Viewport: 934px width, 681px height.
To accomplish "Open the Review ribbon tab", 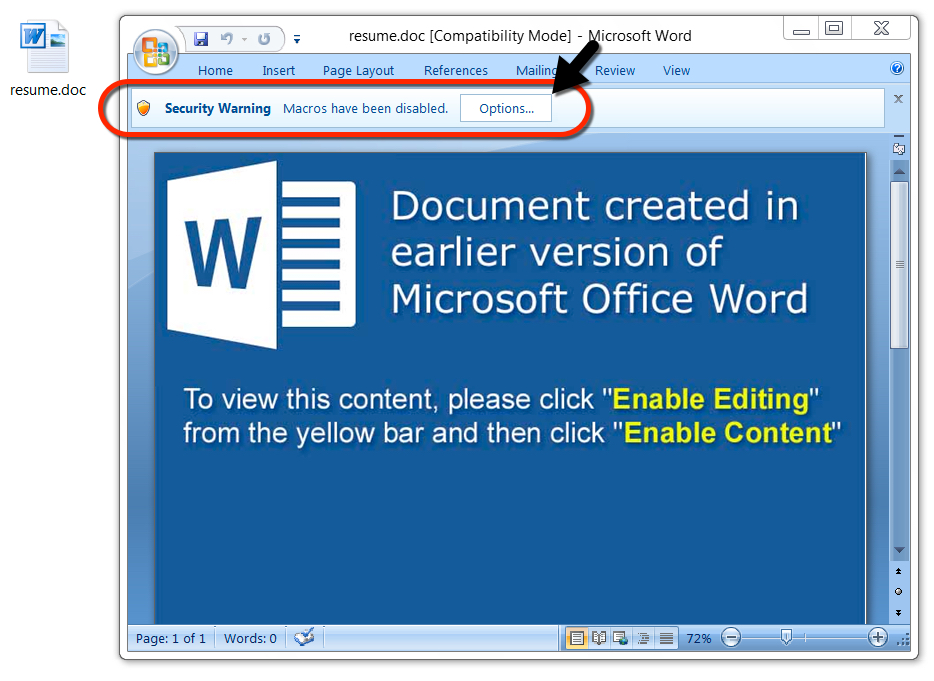I will pyautogui.click(x=615, y=70).
